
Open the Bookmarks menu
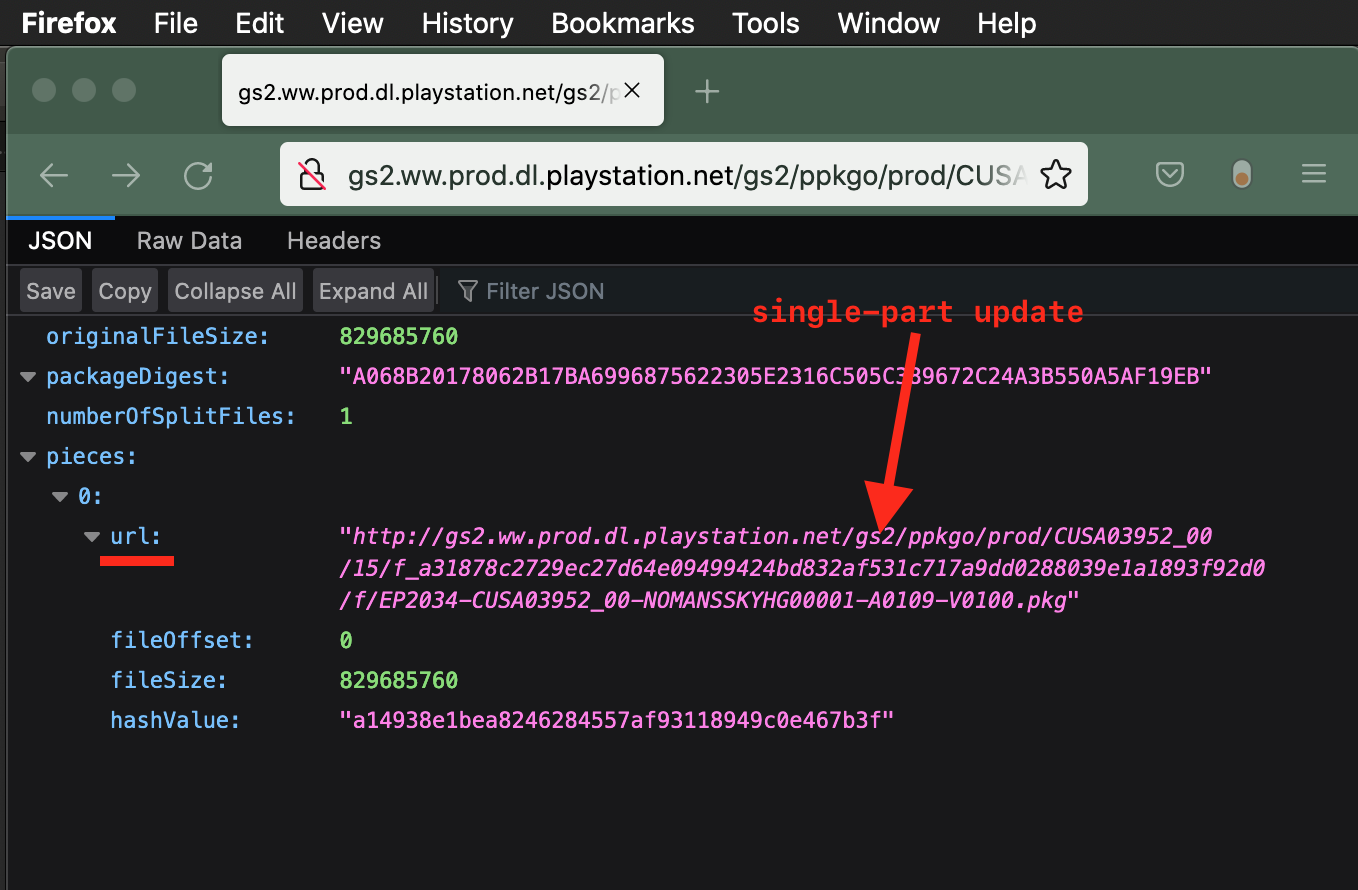623,23
